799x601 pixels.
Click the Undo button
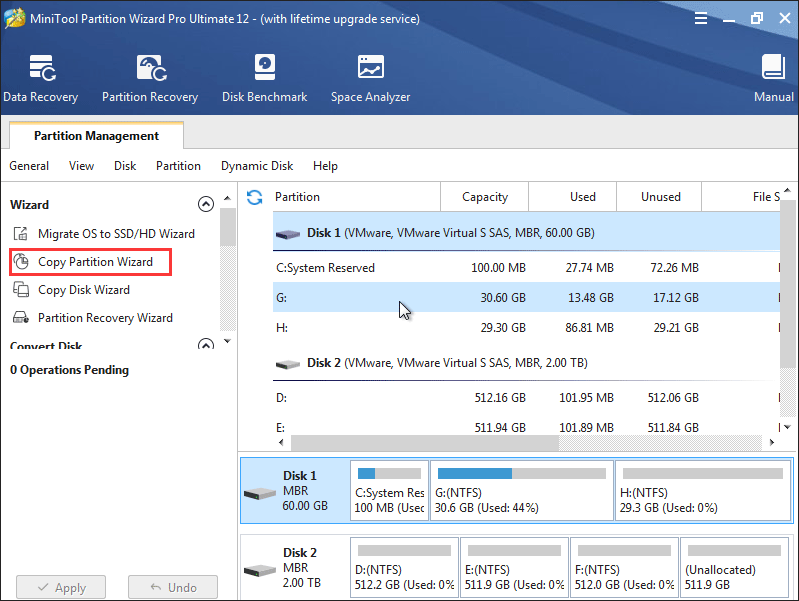tap(173, 587)
